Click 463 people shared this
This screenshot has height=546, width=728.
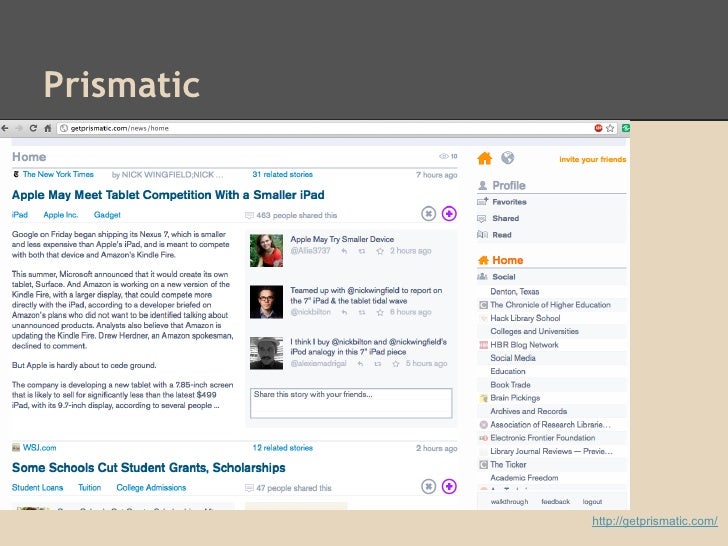[296, 215]
